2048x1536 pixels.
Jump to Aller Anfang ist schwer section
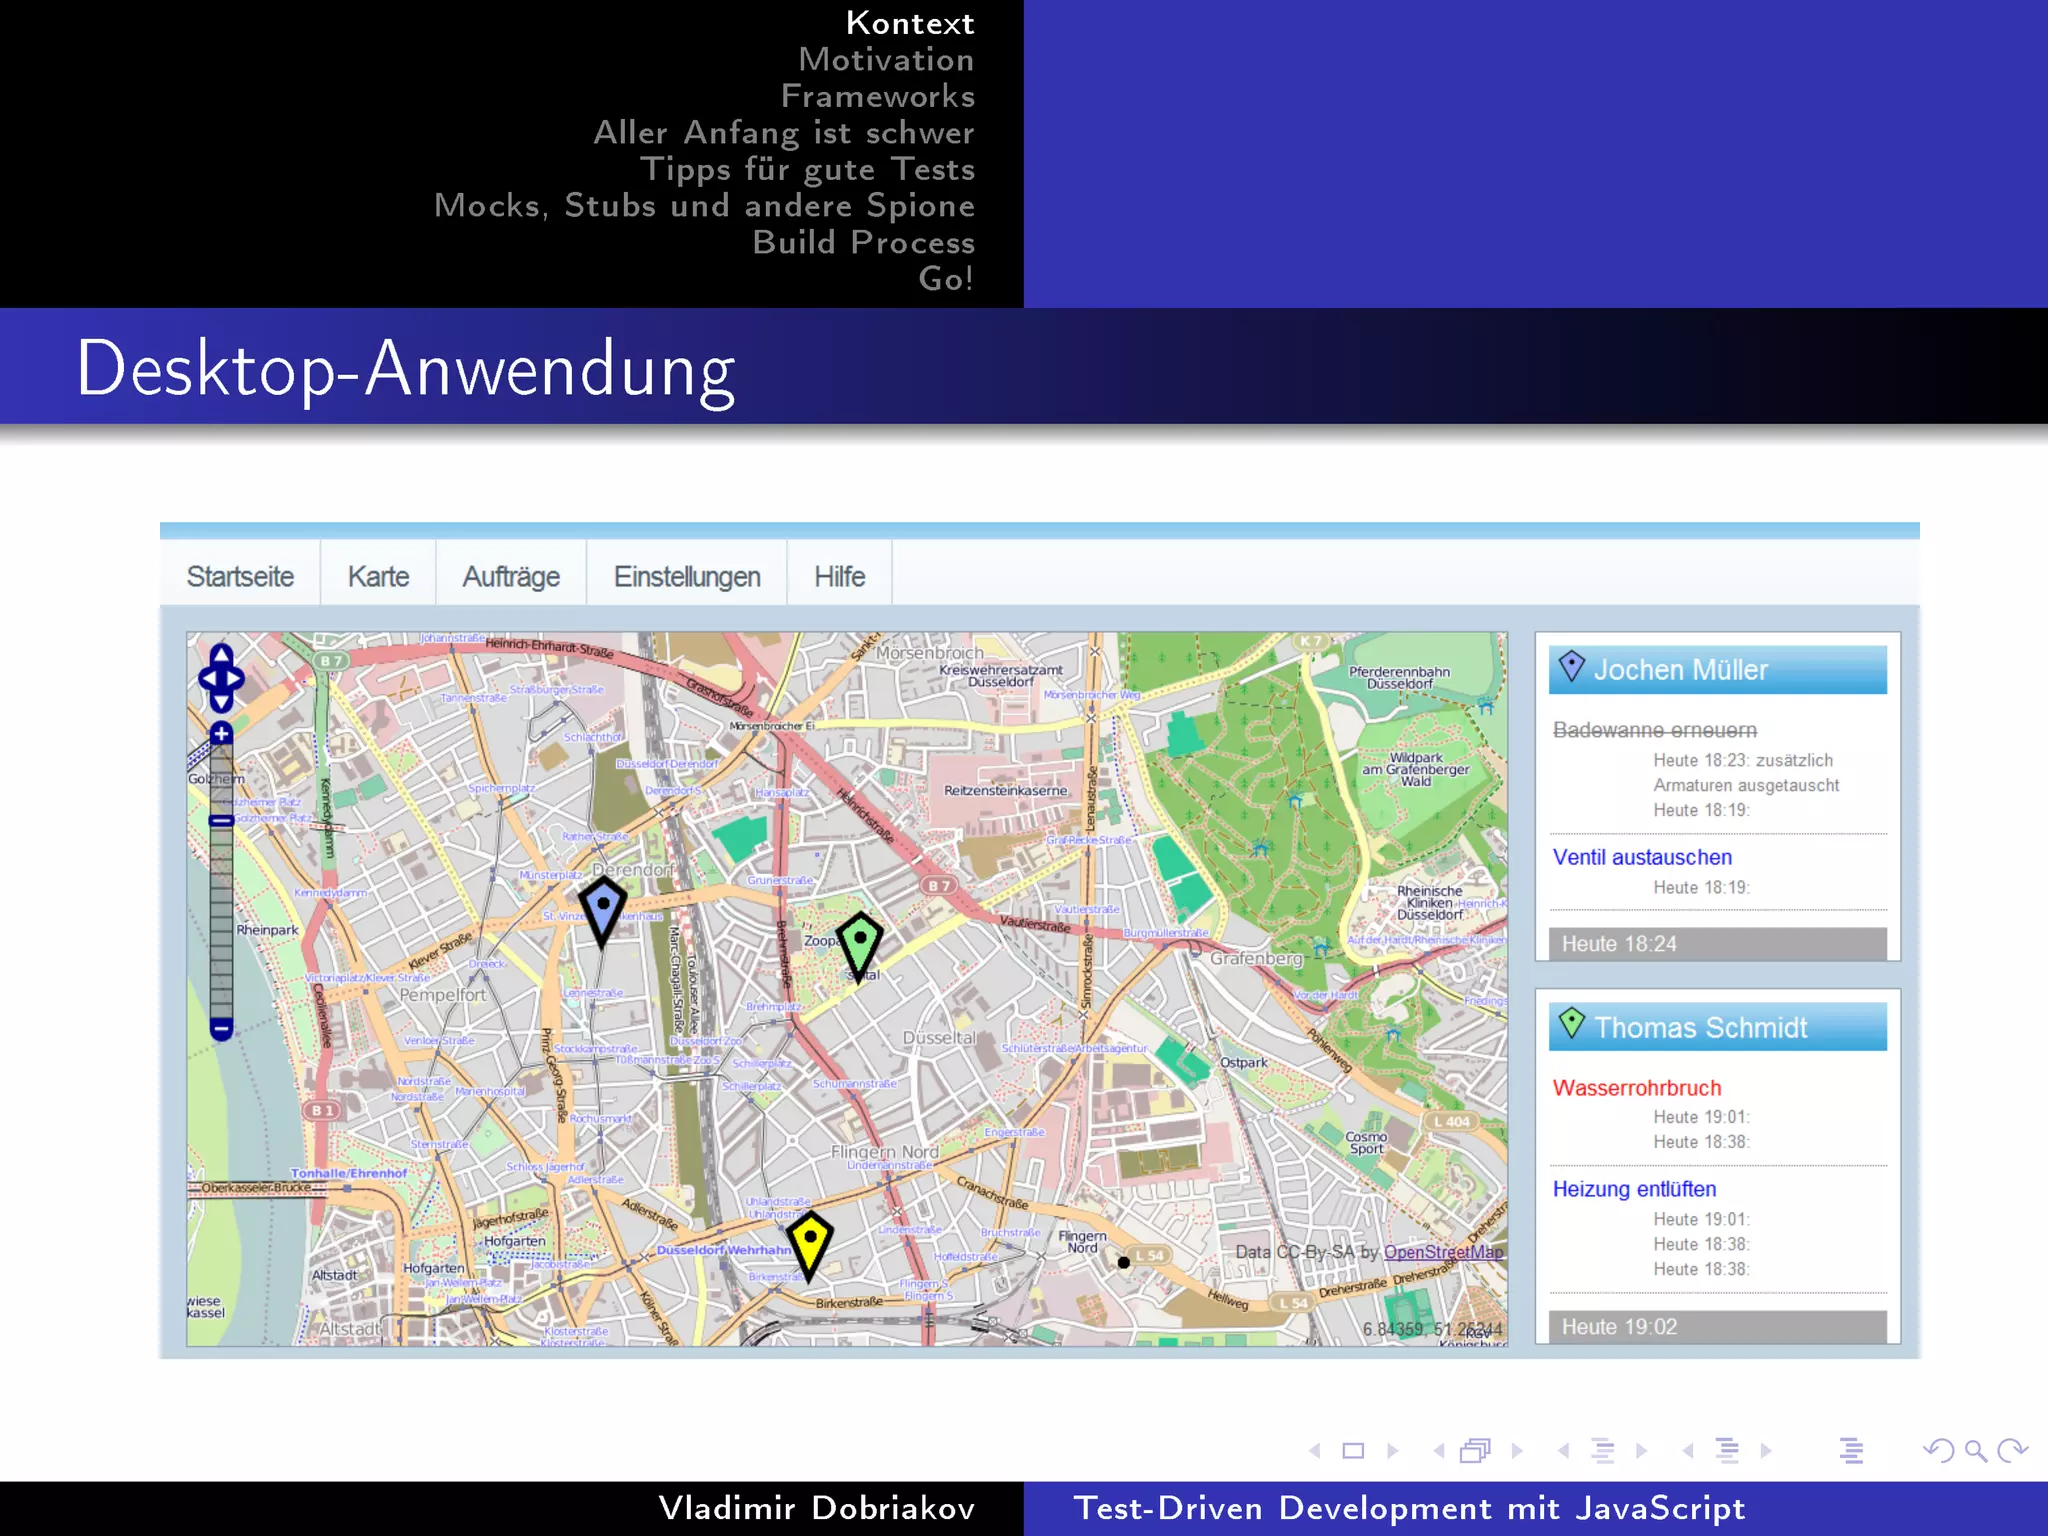784,133
